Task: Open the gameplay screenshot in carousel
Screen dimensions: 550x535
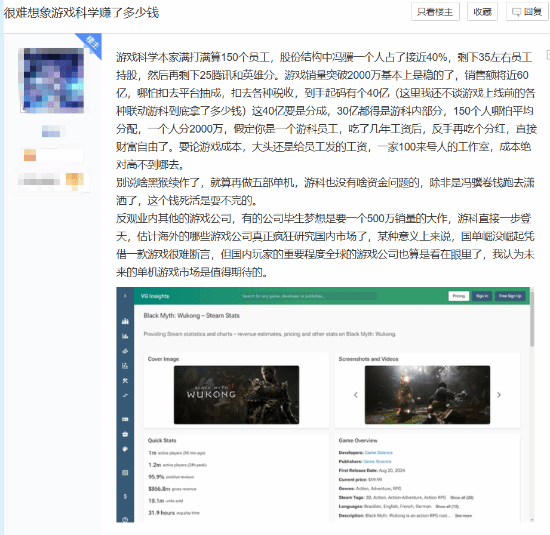Action: 427,395
